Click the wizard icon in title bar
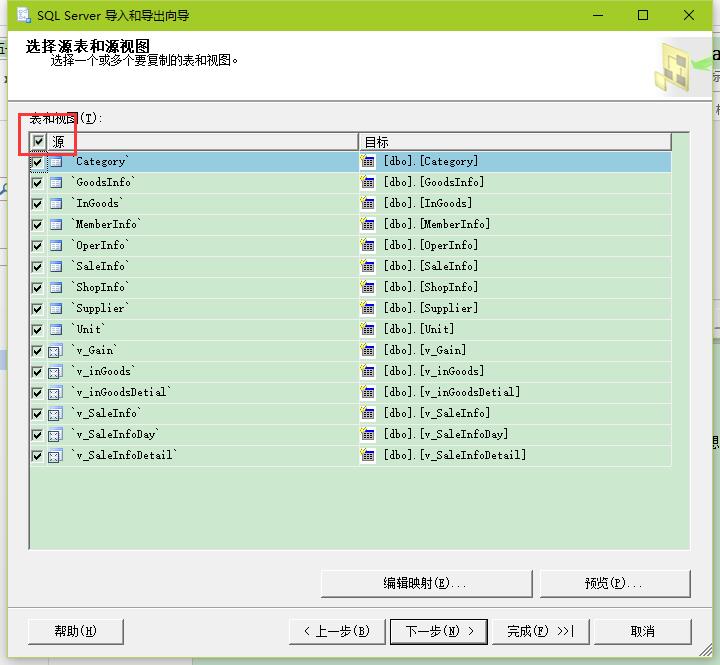 tap(24, 15)
